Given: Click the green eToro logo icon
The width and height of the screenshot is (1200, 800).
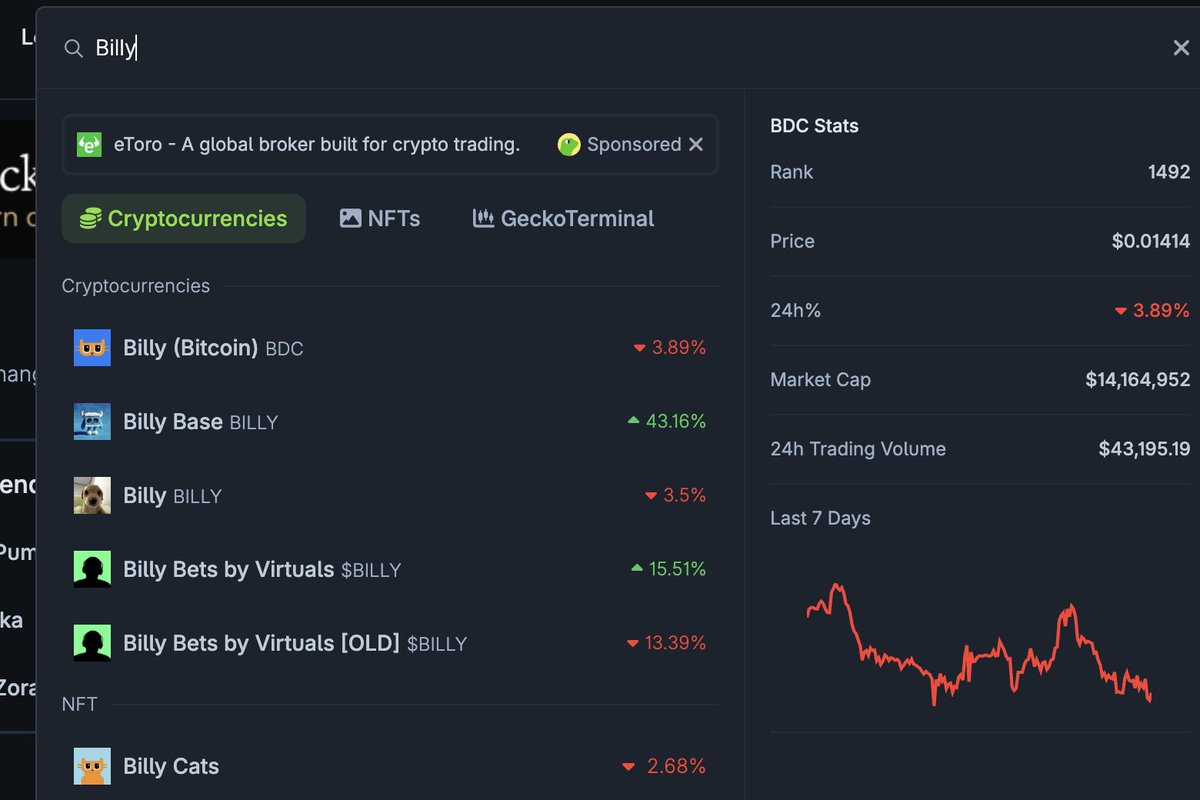Looking at the screenshot, I should coord(90,145).
